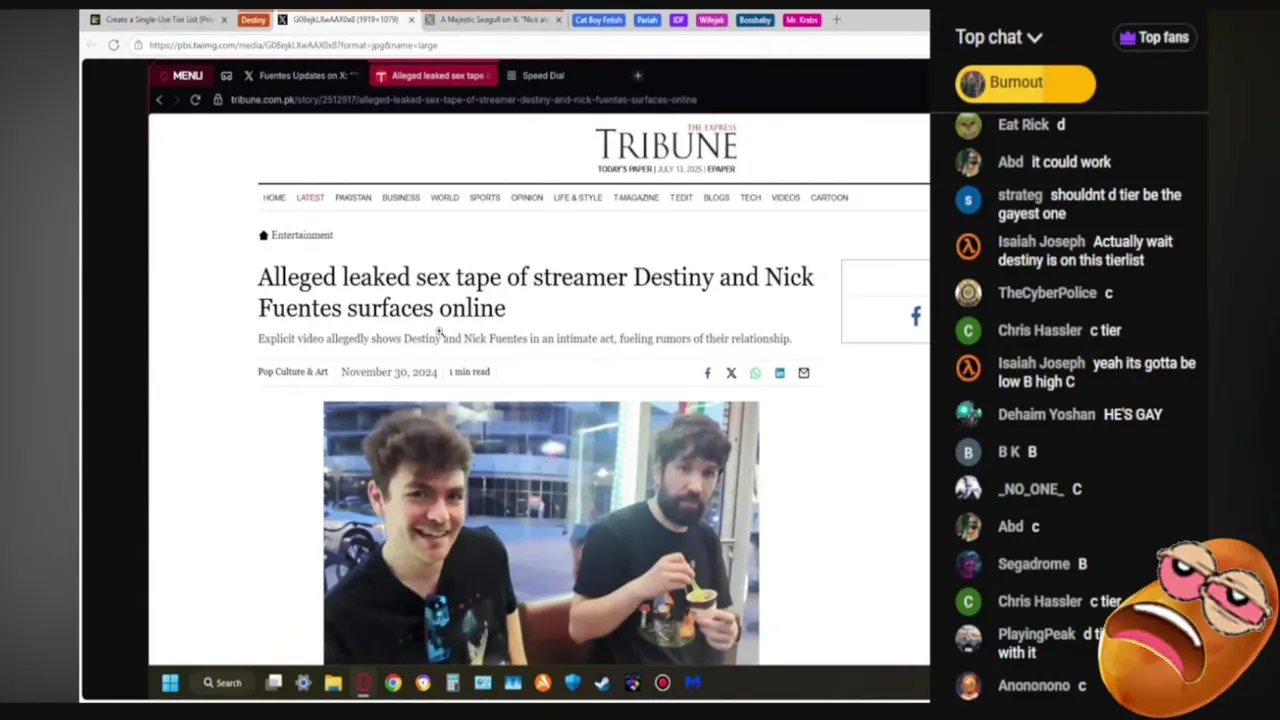1280x720 pixels.
Task: Open a new tab in outer browser
Action: pos(836,20)
